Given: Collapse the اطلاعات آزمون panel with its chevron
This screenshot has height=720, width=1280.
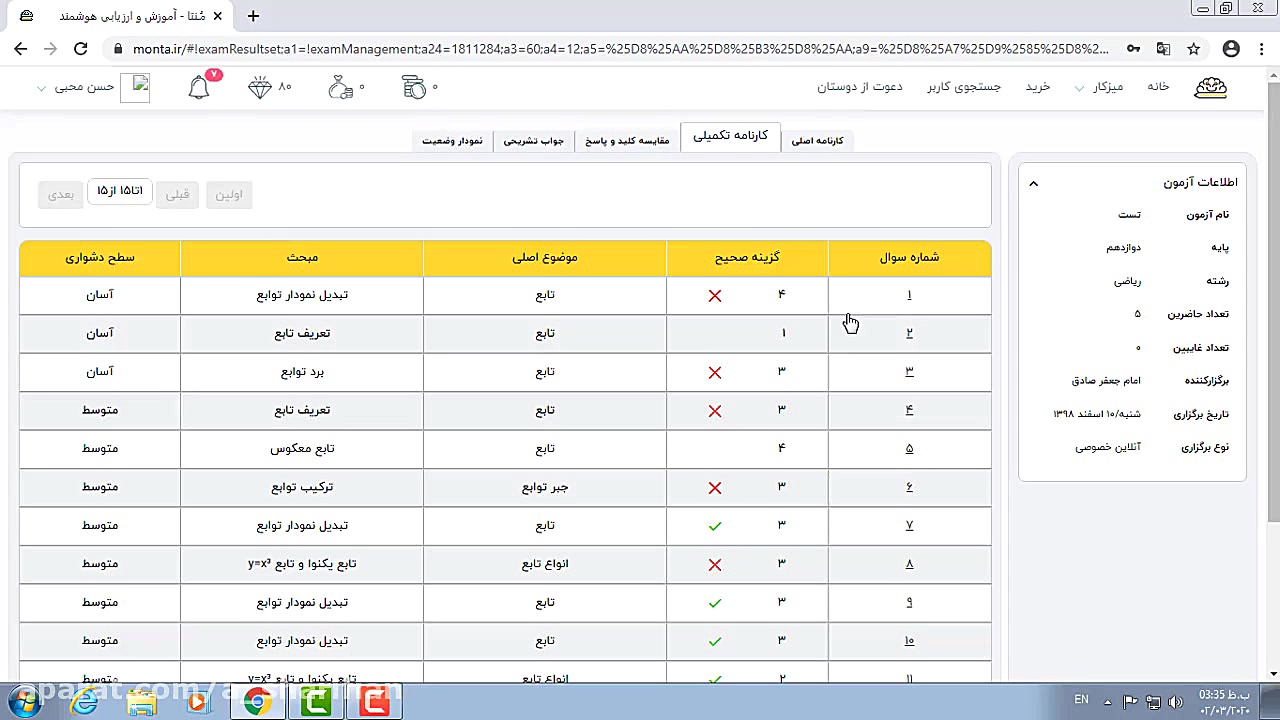Looking at the screenshot, I should click(1033, 183).
